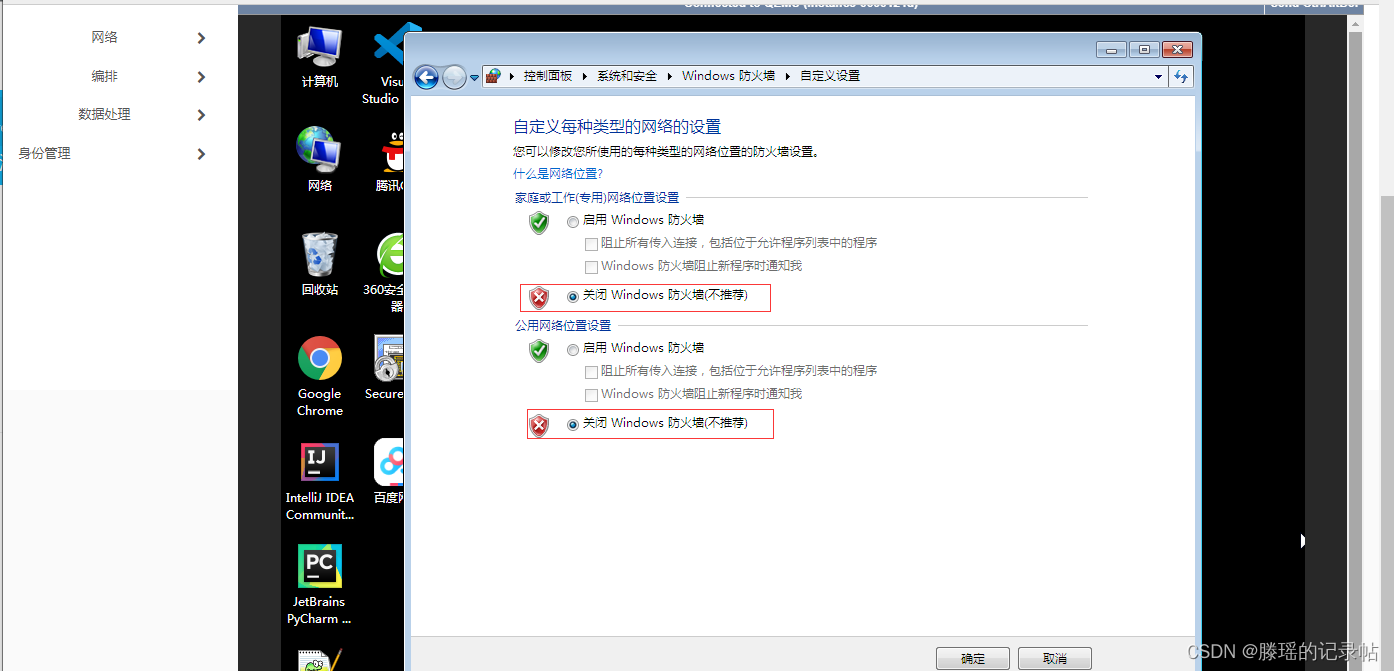Launch IntelliJ IDEA Community desktop icon
The image size is (1394, 671).
(320, 482)
